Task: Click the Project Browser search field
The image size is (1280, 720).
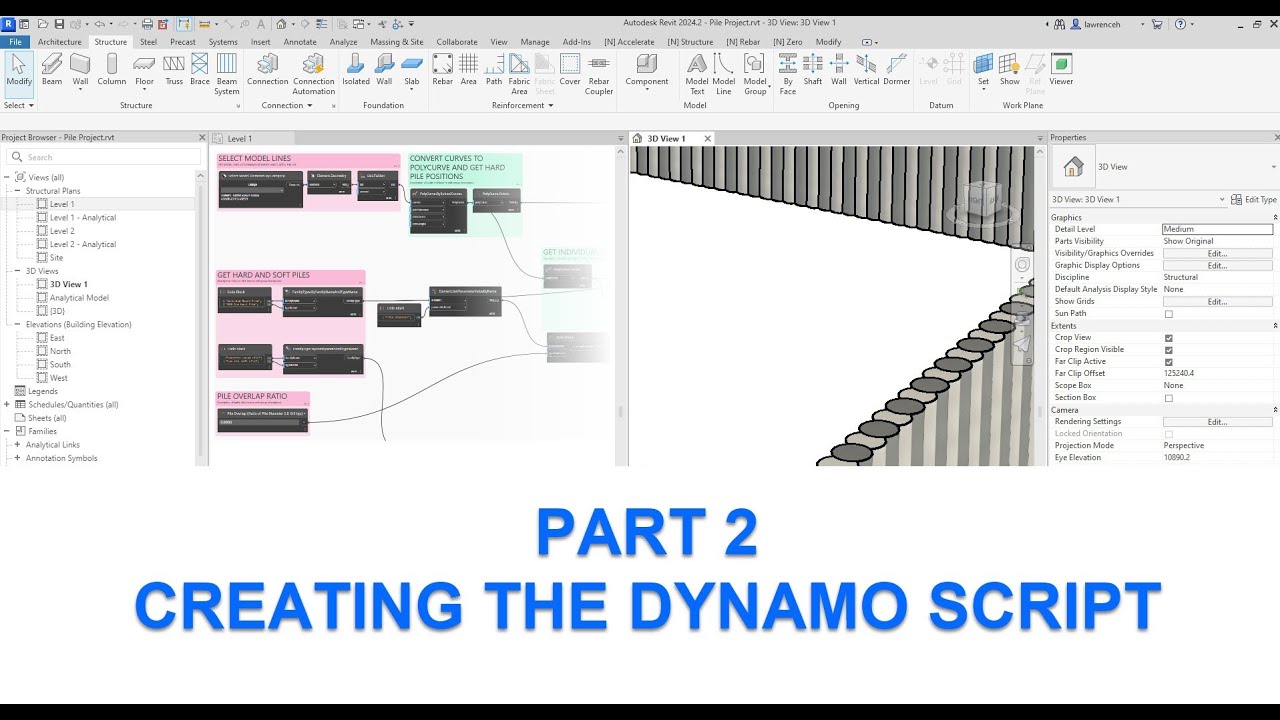Action: pyautogui.click(x=104, y=157)
